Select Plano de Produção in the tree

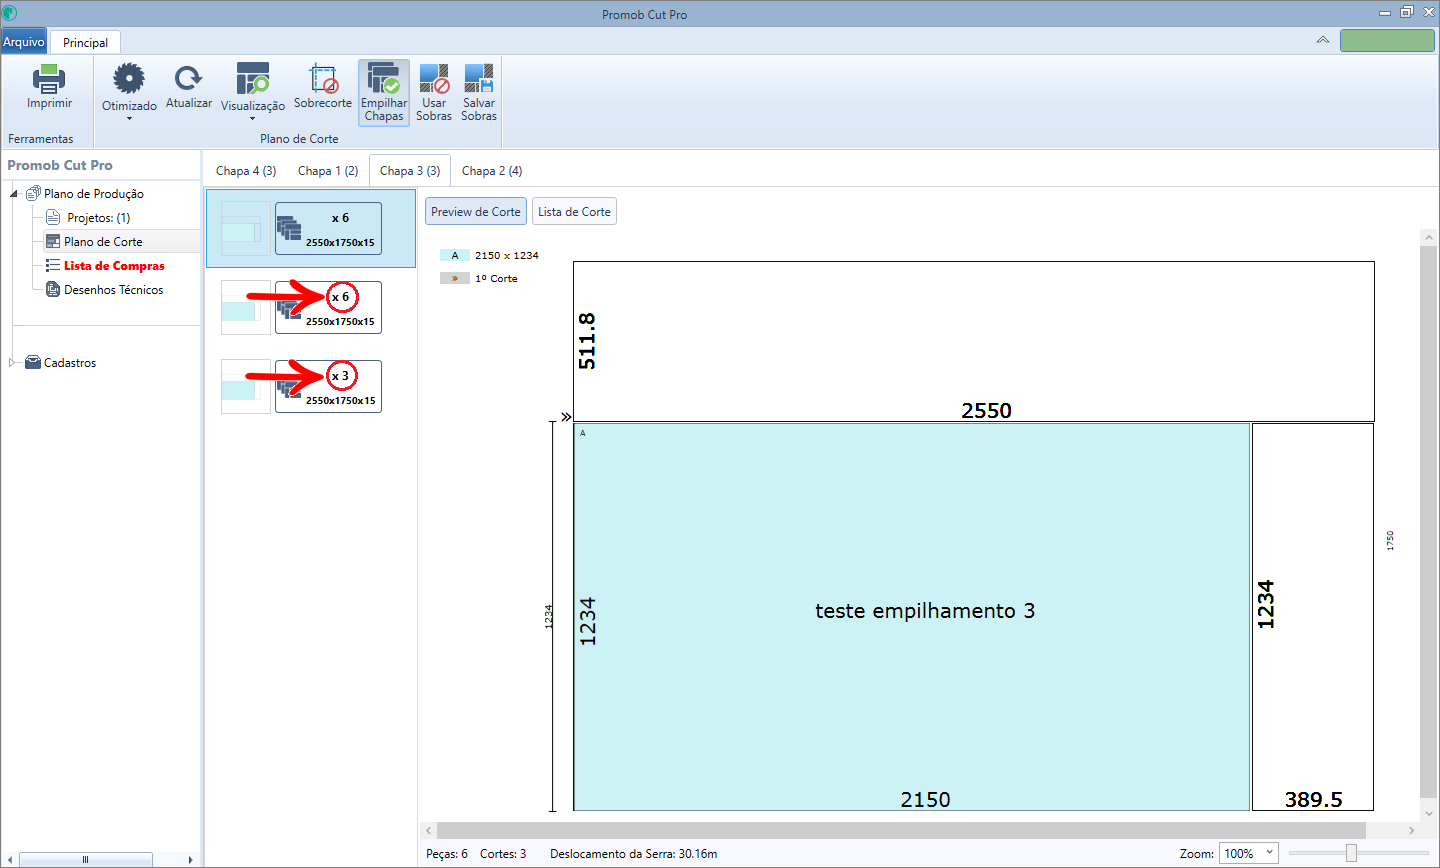point(94,194)
